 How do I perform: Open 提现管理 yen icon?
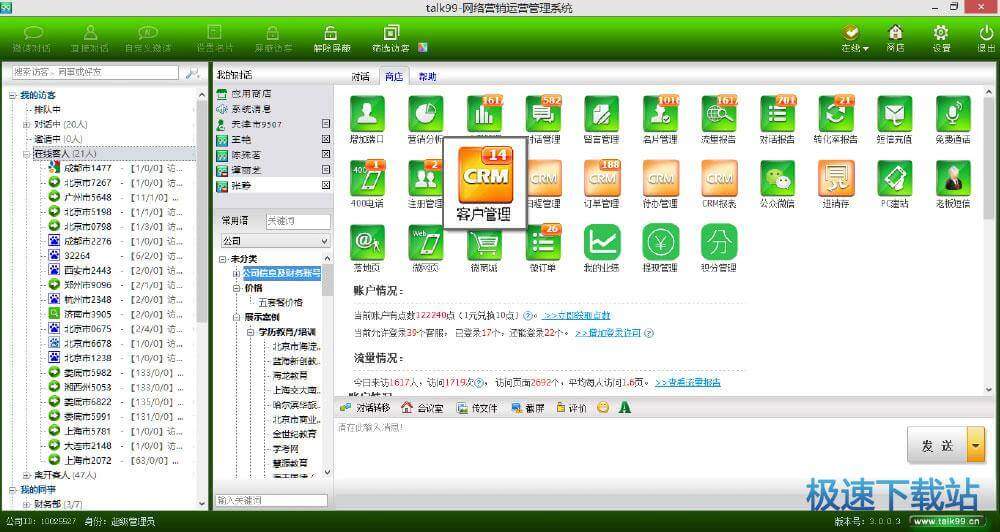pyautogui.click(x=660, y=242)
